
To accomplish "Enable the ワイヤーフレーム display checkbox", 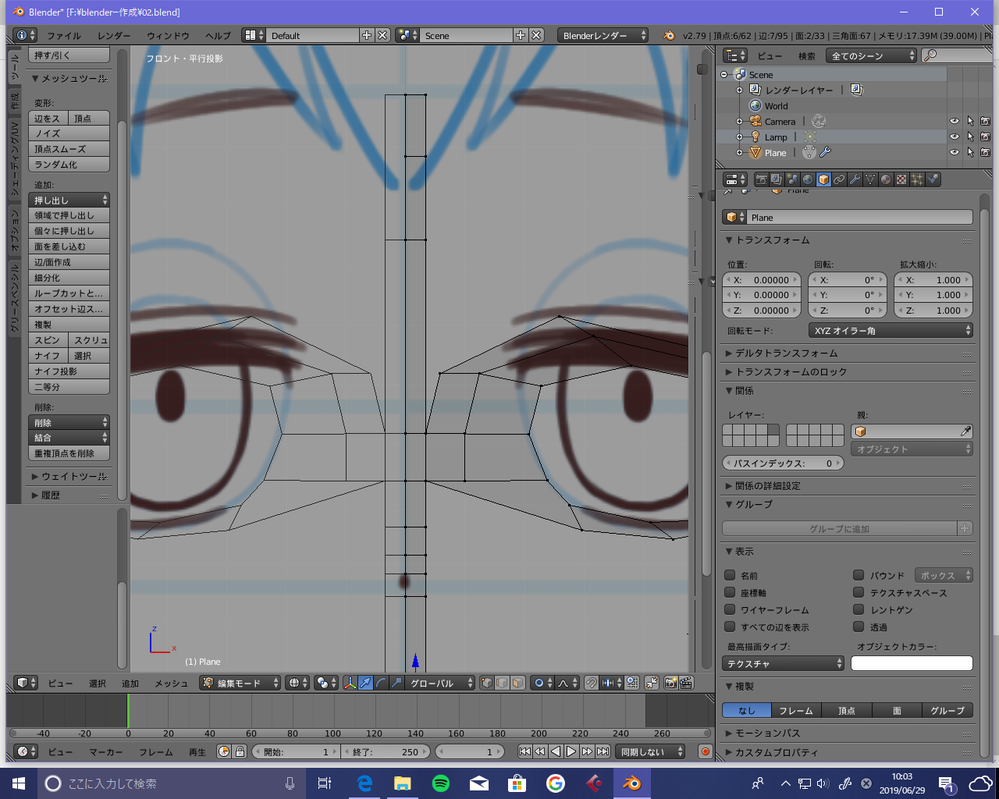I will (x=730, y=610).
